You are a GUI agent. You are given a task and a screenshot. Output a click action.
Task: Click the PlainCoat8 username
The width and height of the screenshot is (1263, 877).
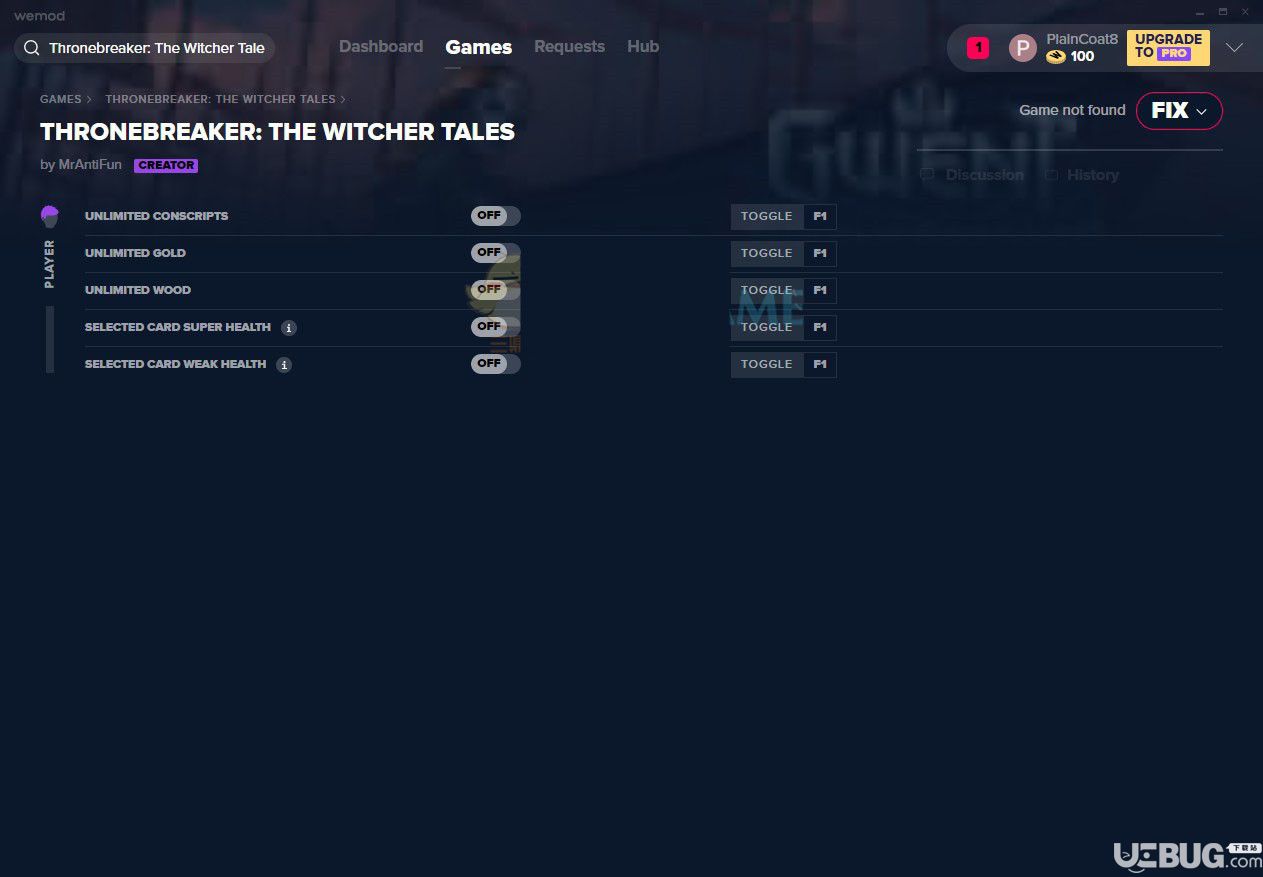tap(1082, 39)
